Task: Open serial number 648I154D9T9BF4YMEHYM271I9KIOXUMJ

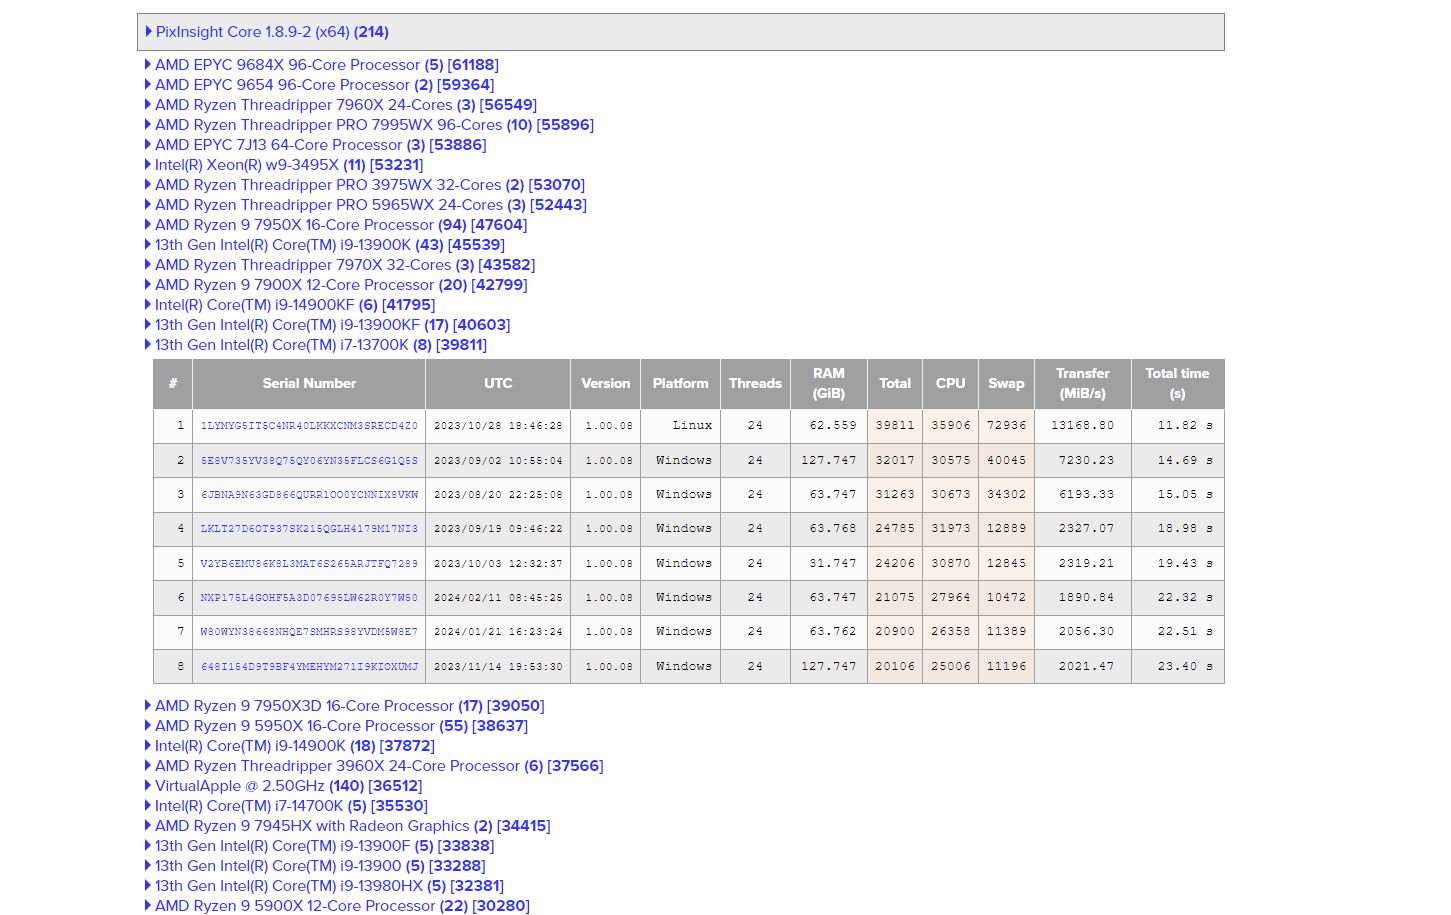Action: 309,667
